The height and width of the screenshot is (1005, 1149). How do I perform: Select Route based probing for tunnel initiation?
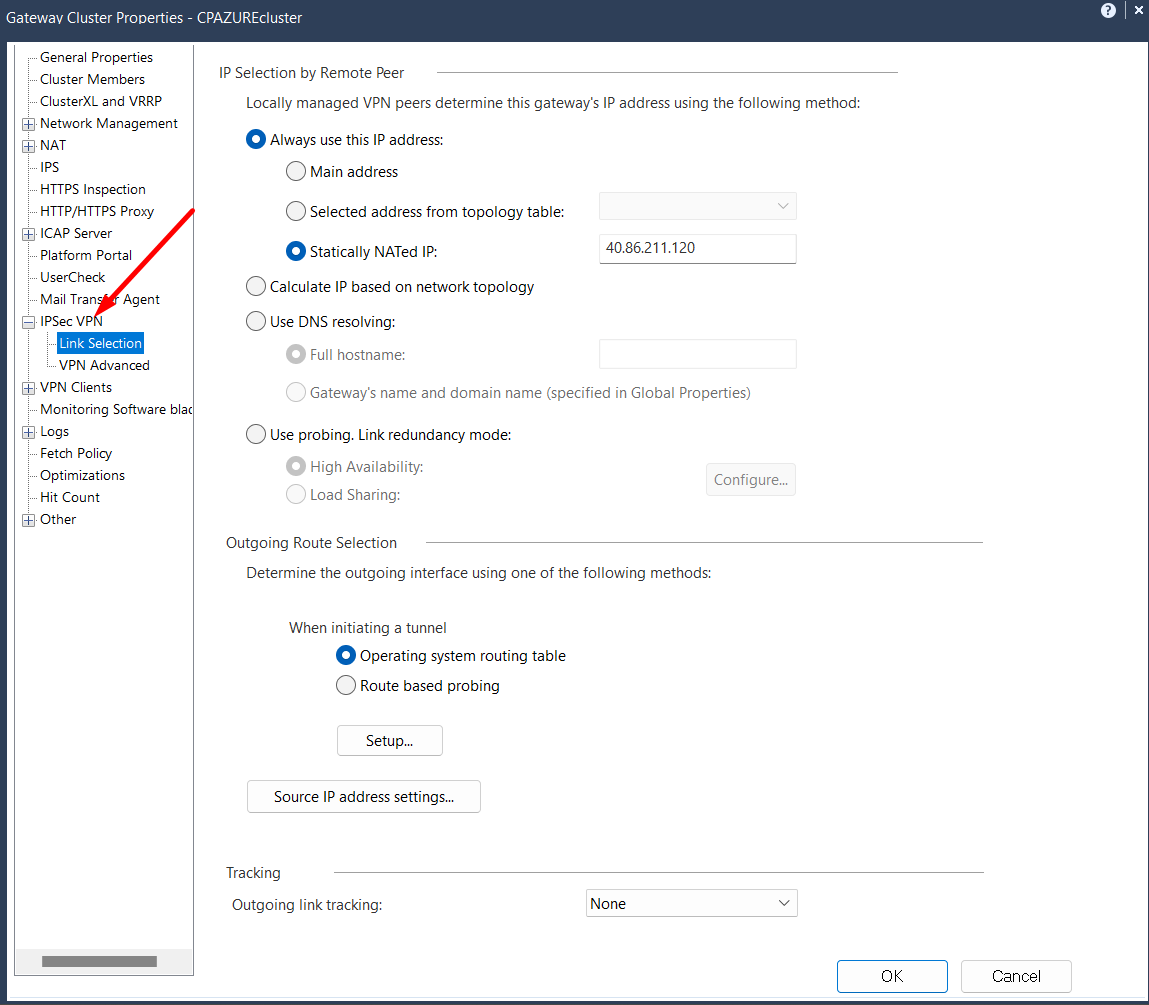(346, 685)
